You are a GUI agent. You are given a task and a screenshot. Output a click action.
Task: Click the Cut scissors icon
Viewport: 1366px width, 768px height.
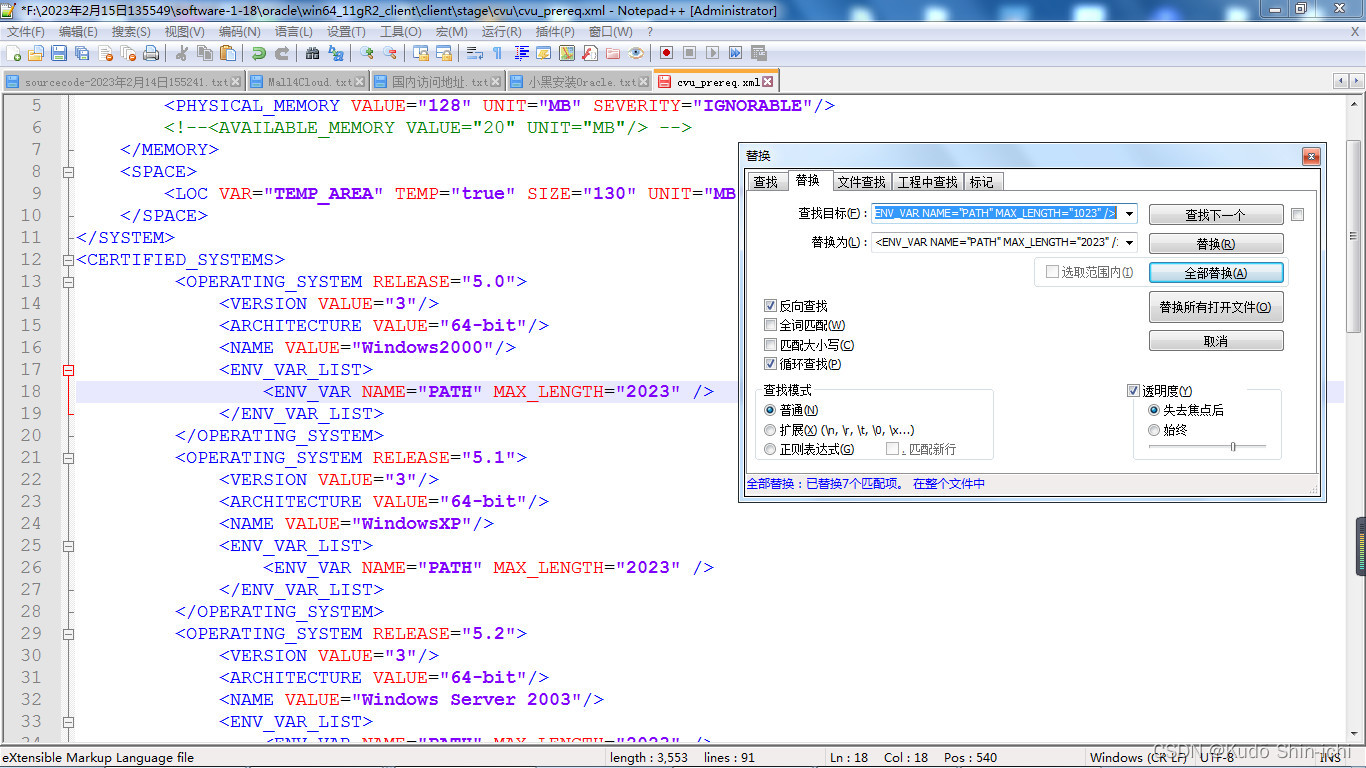(x=182, y=53)
